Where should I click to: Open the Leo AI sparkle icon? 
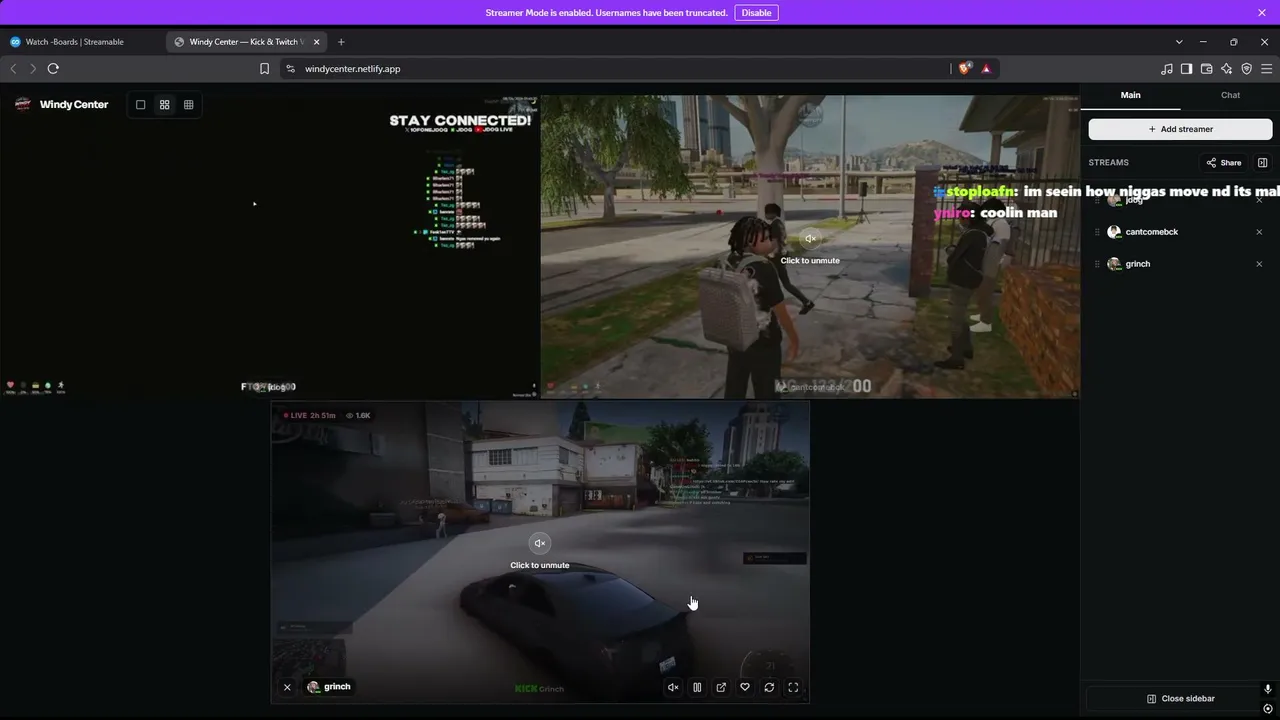coord(1226,69)
